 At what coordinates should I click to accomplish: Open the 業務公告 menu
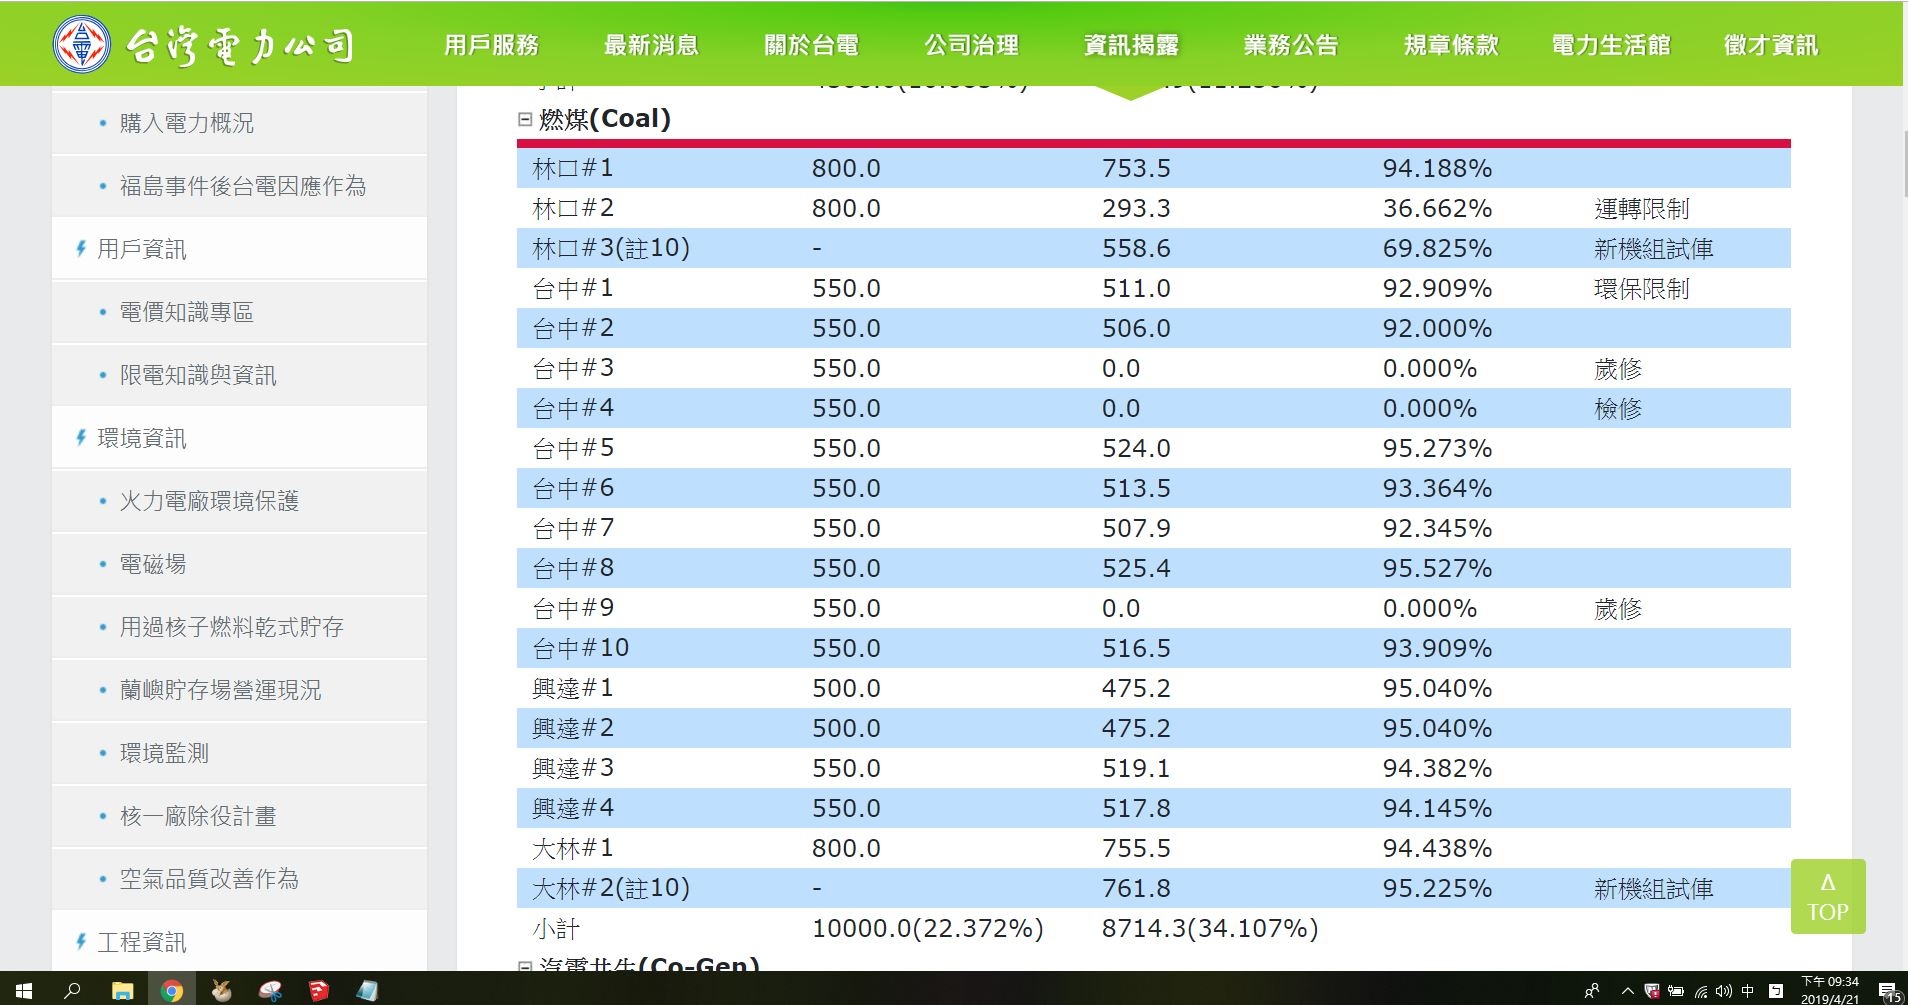1291,45
